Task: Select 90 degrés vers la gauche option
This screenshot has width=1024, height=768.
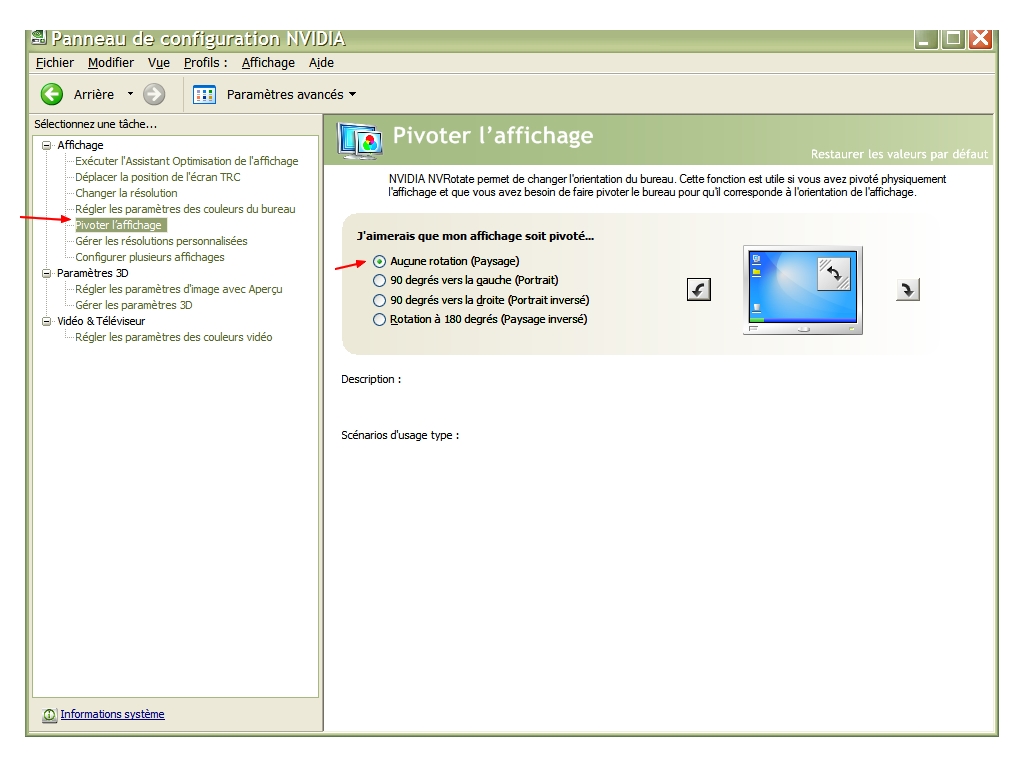Action: click(x=379, y=281)
